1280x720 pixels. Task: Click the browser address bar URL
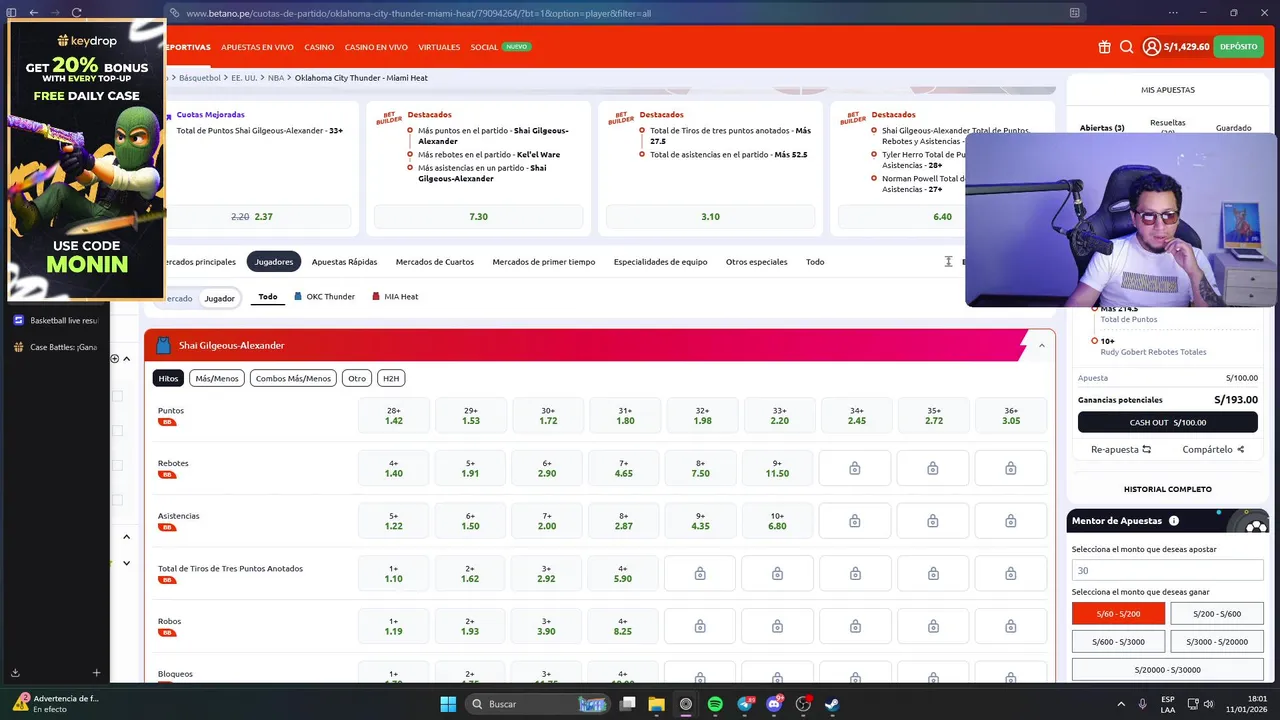418,13
